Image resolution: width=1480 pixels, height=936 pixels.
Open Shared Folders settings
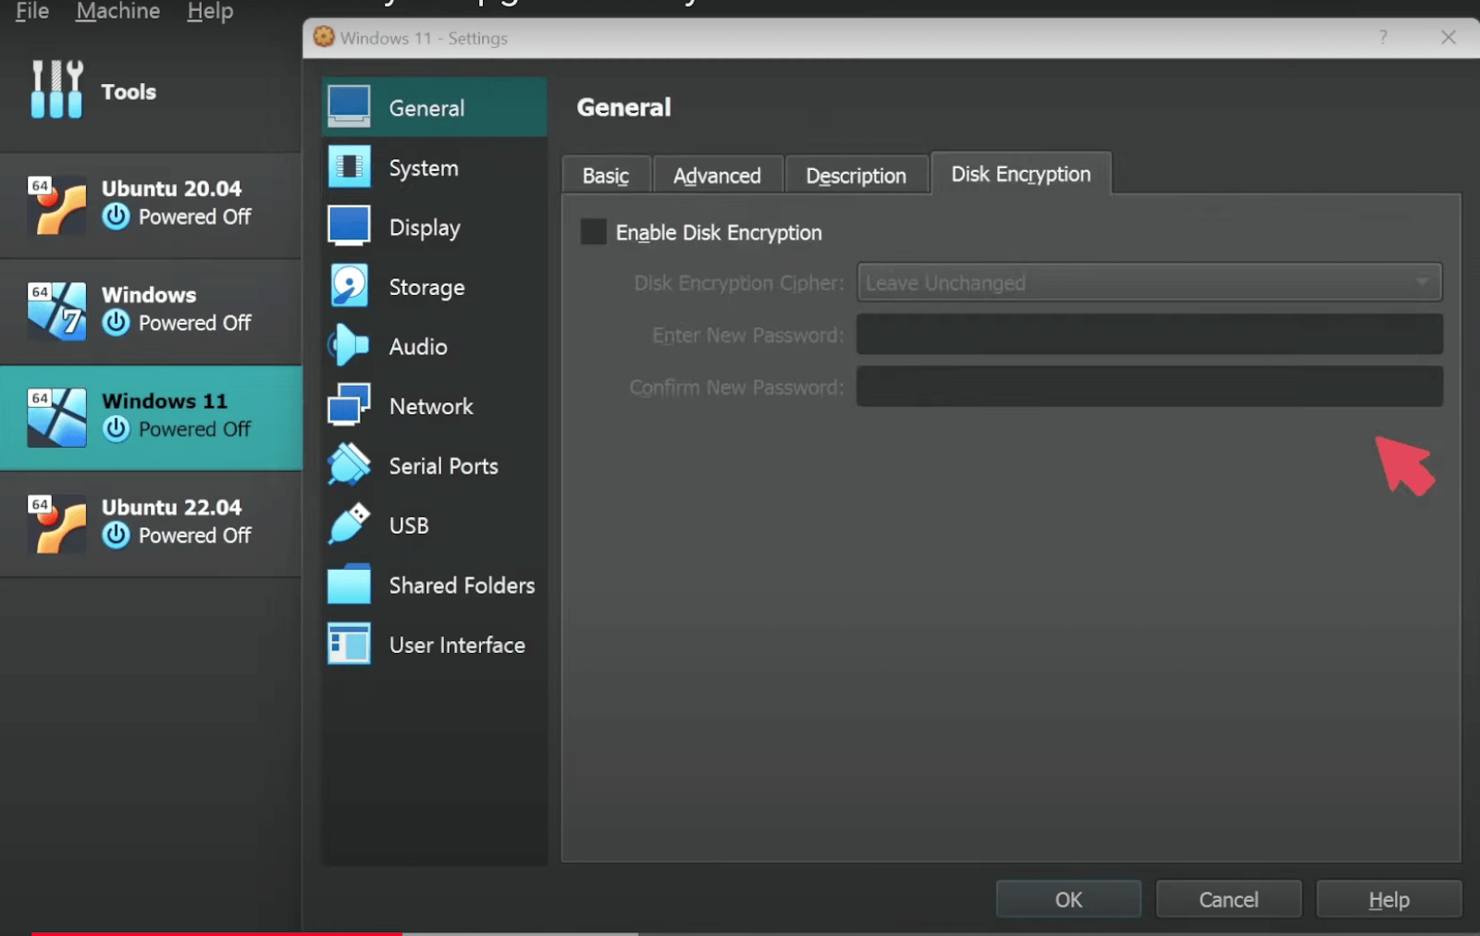348,585
